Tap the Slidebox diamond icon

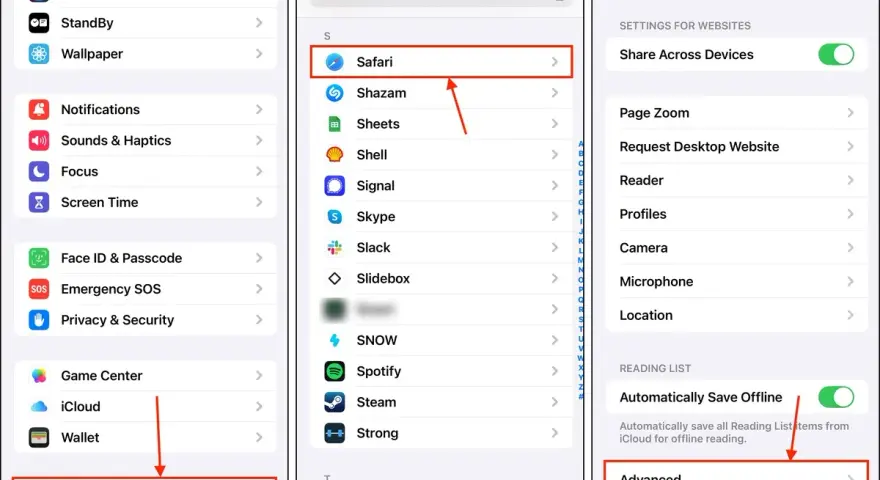coord(334,278)
